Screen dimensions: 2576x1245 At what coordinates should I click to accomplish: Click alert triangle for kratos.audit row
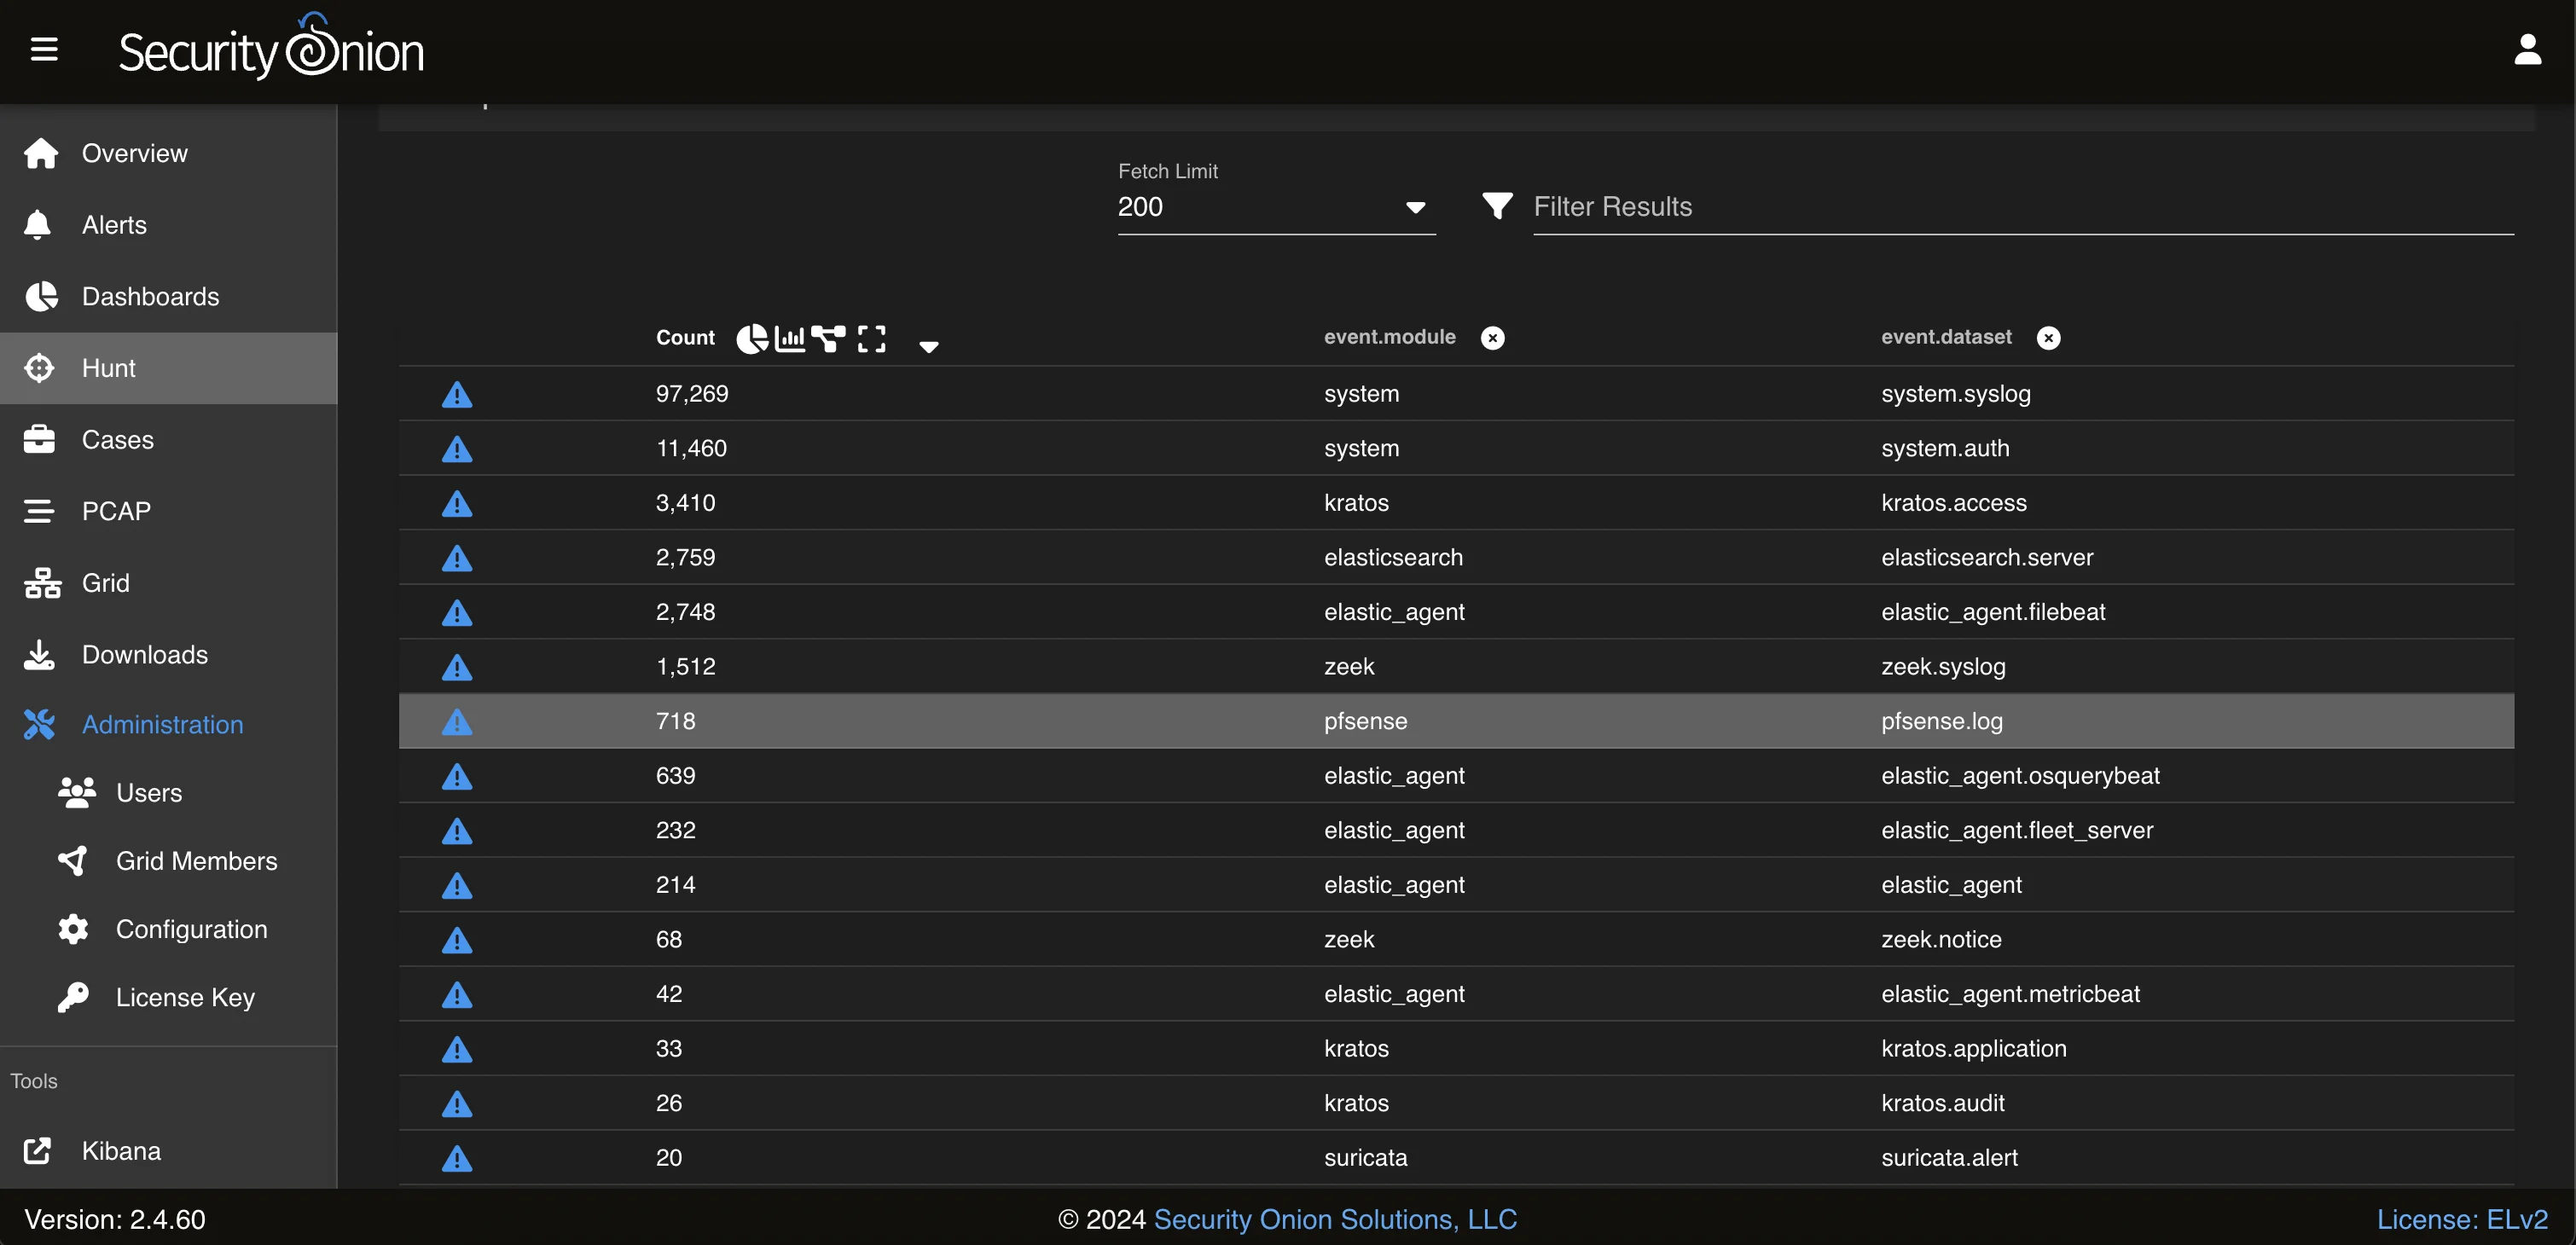pyautogui.click(x=457, y=1103)
